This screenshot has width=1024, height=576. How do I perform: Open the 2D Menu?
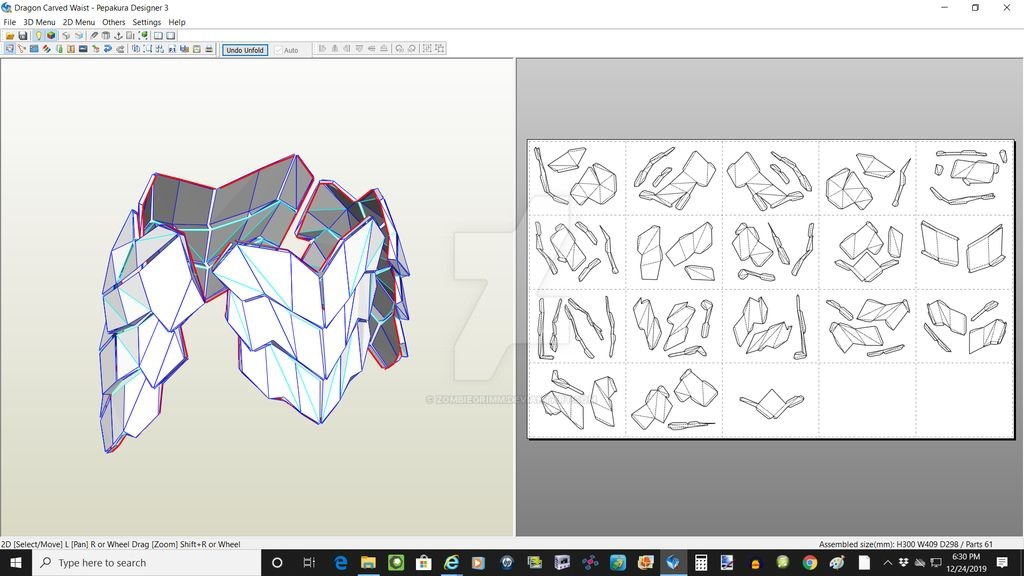tap(78, 22)
